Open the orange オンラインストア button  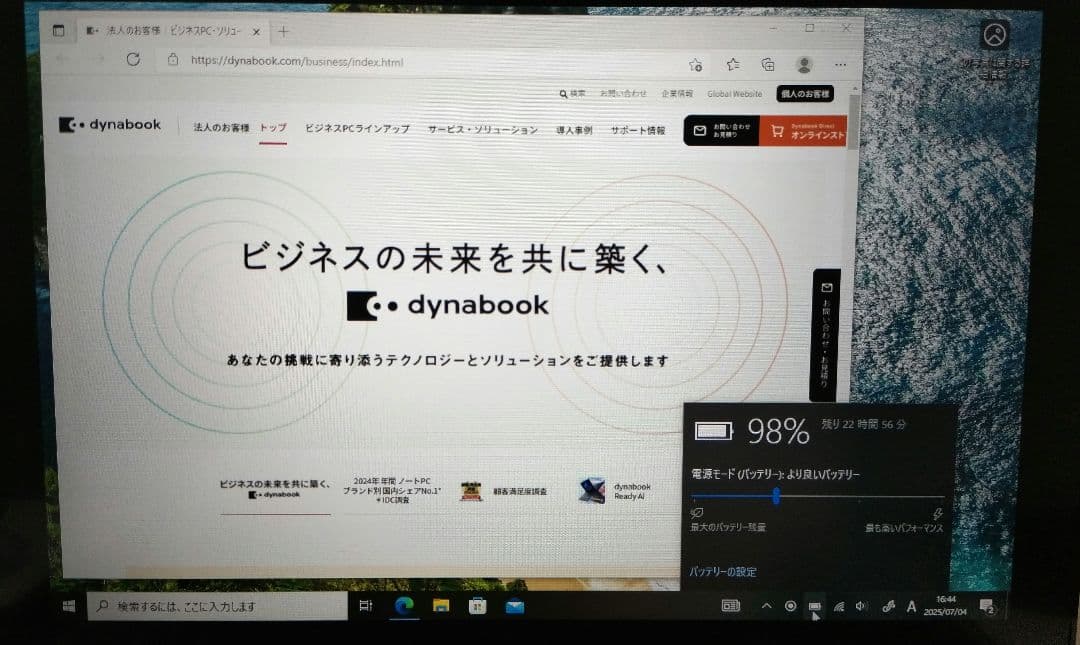click(803, 131)
